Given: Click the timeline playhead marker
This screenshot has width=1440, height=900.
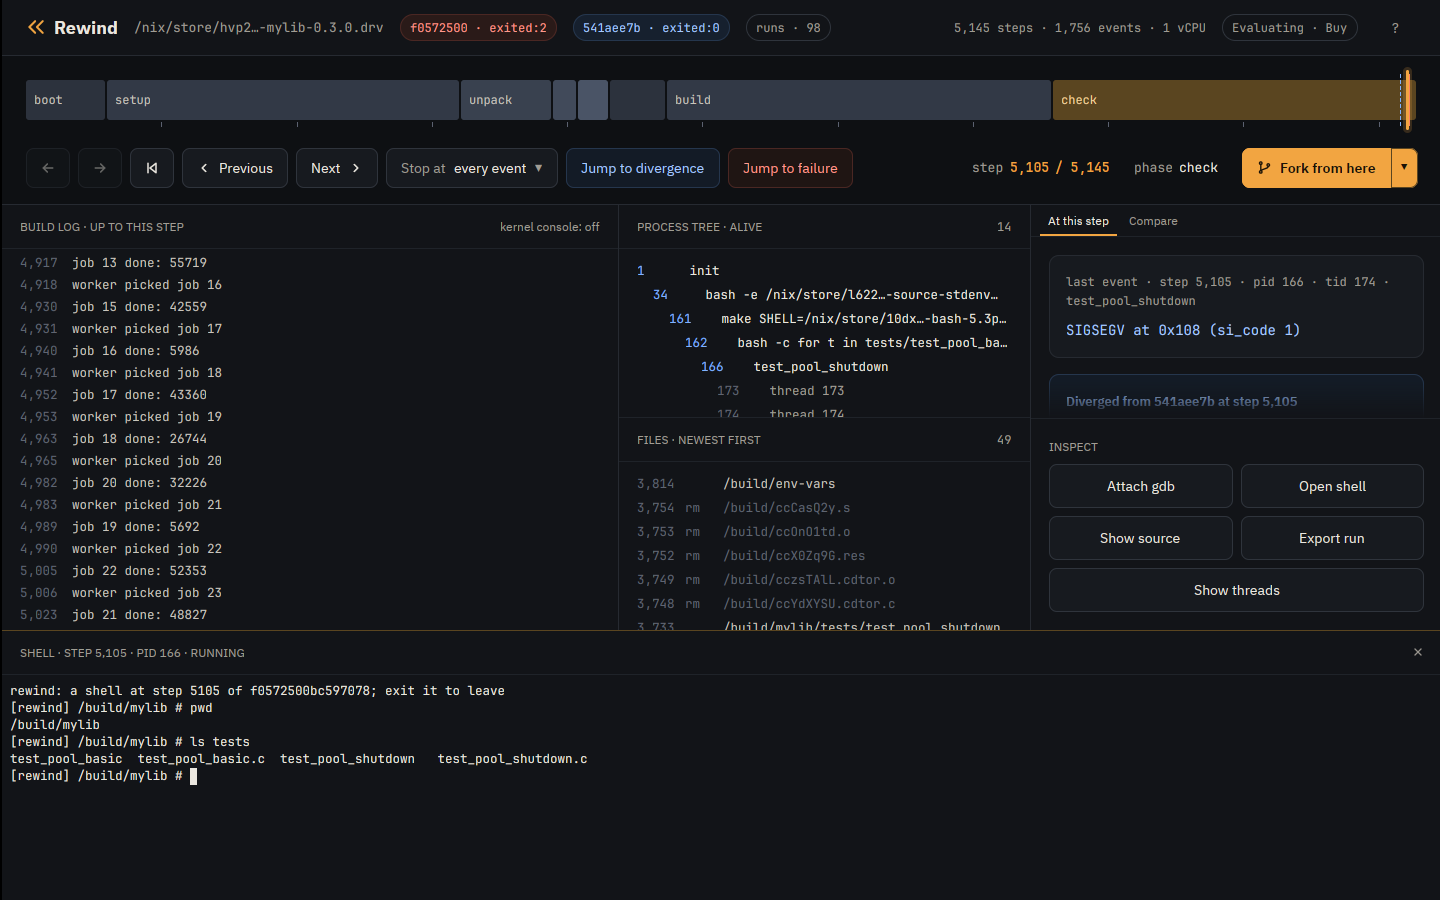Looking at the screenshot, I should pyautogui.click(x=1407, y=100).
